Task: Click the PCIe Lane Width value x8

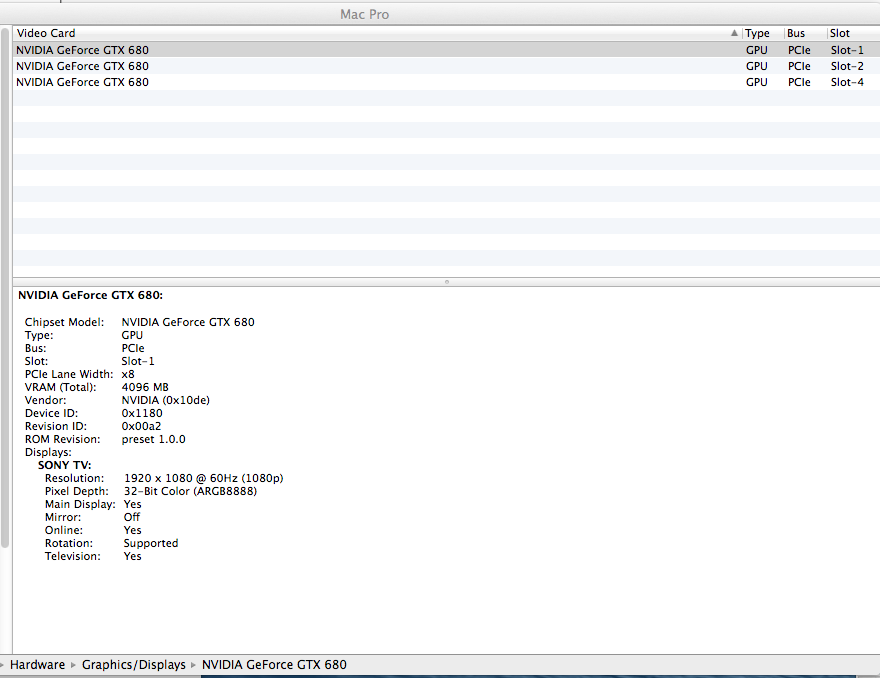Action: 128,374
